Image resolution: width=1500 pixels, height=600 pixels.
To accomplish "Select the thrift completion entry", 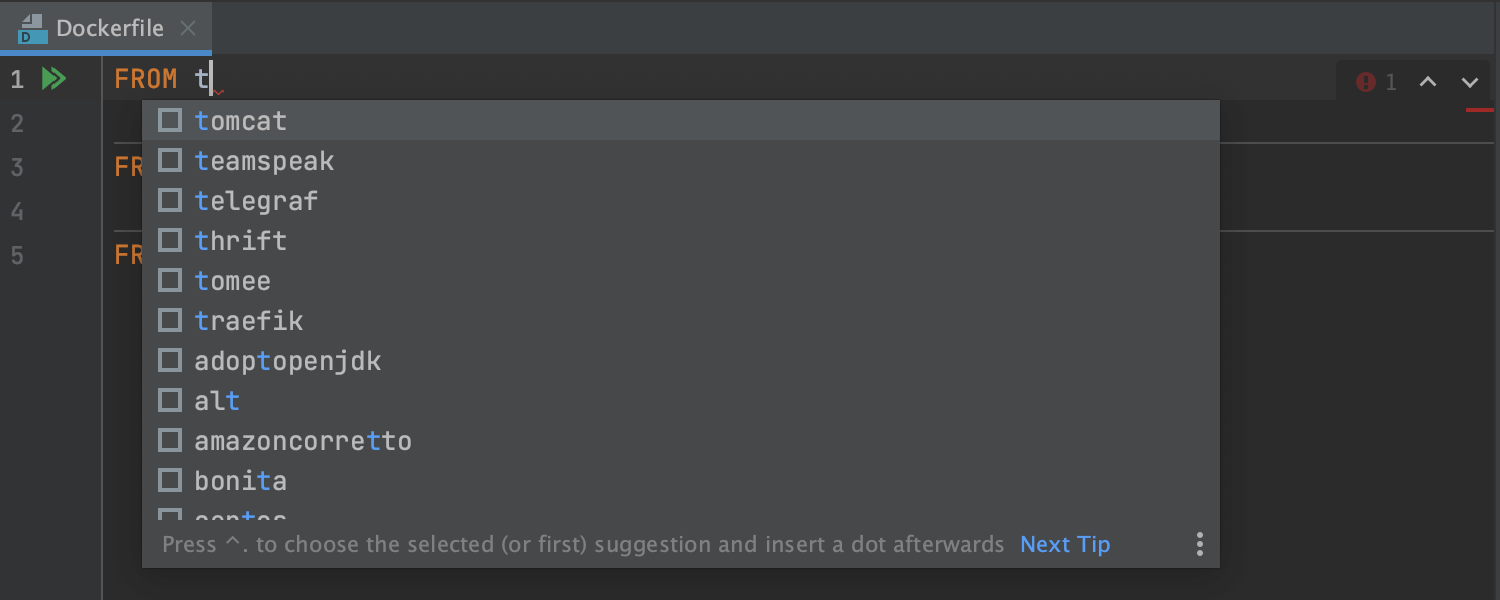I will [240, 240].
